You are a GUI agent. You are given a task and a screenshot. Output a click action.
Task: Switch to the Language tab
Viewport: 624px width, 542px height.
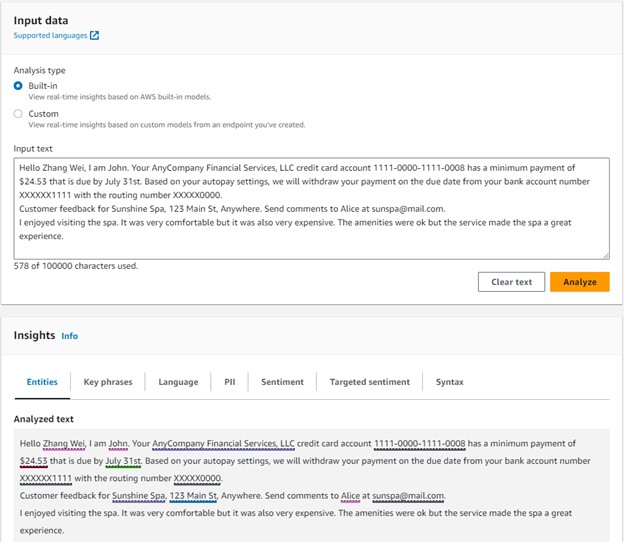[178, 382]
